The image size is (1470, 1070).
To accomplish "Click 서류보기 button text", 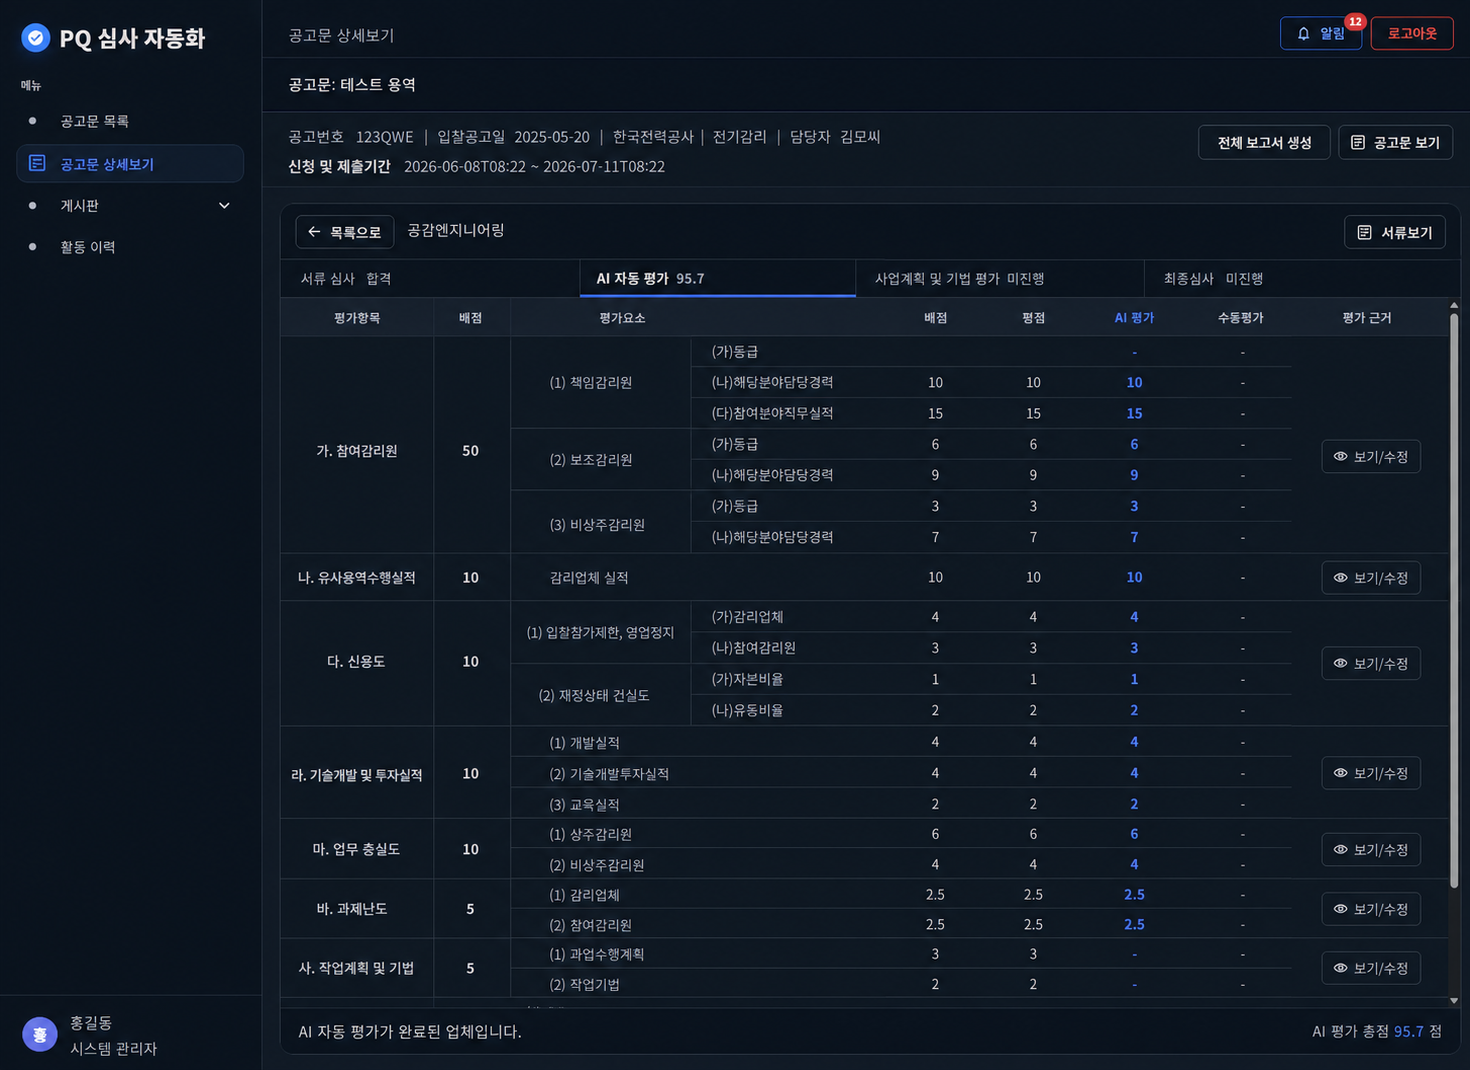I will pyautogui.click(x=1406, y=233).
